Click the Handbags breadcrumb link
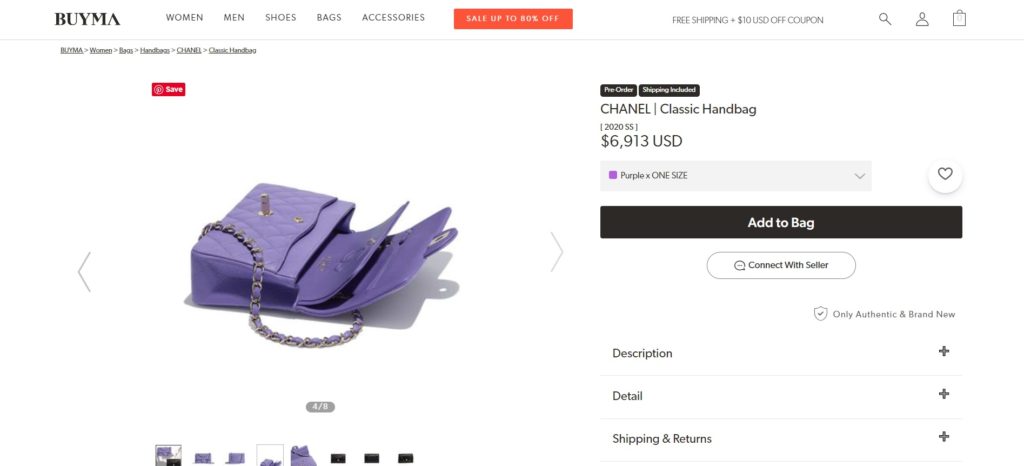The height and width of the screenshot is (466, 1024). click(154, 50)
